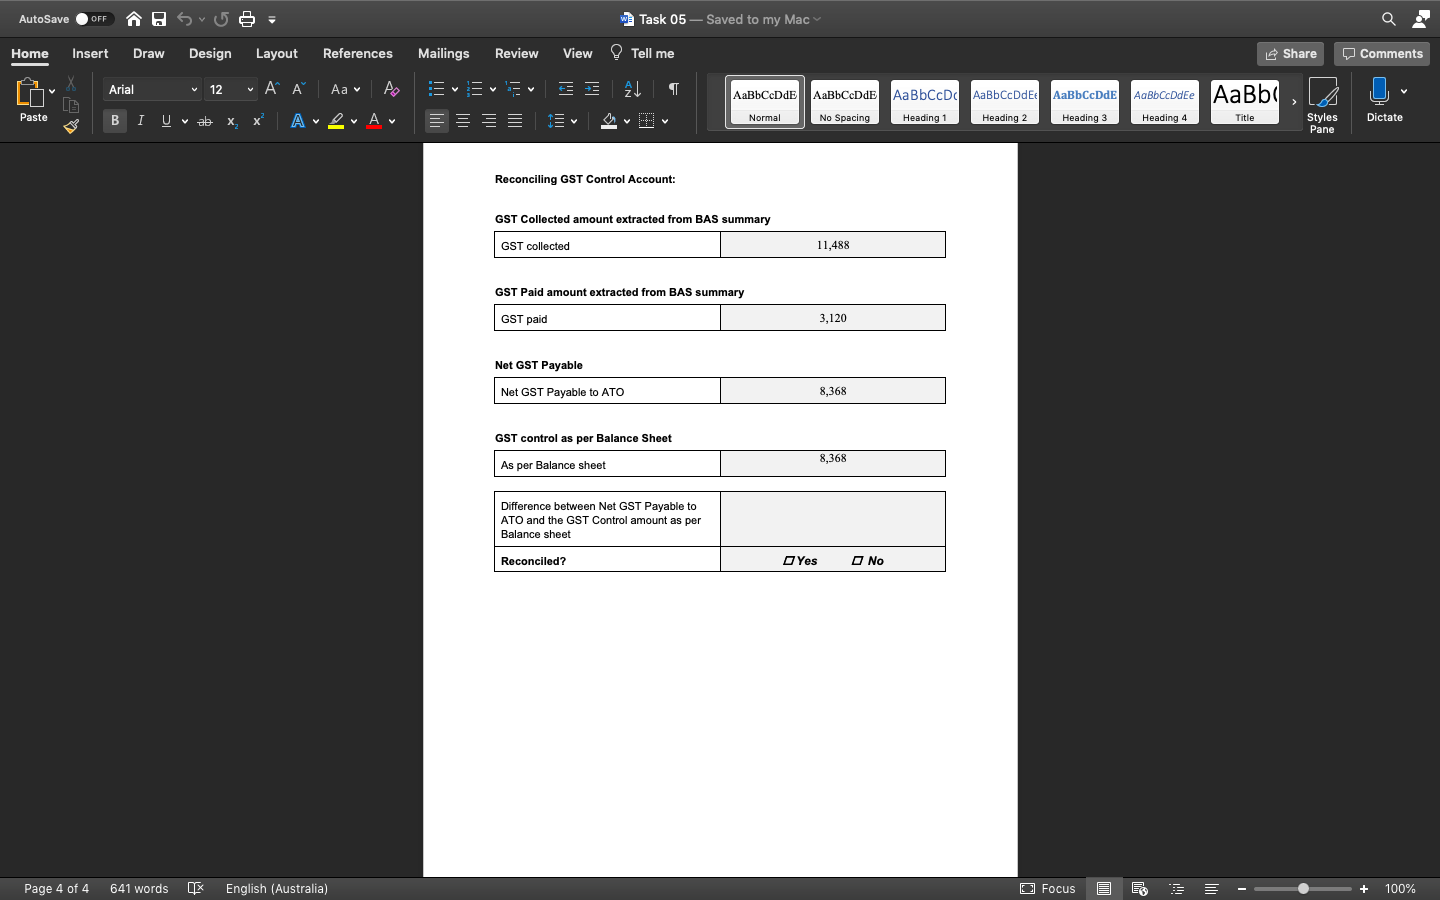Toggle left text alignment
Screen dimensions: 1440x900
tap(437, 121)
